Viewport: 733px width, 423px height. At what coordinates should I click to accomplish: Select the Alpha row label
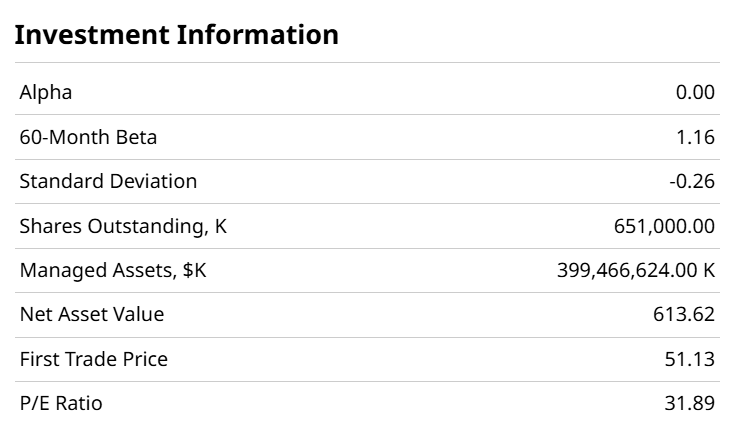[46, 93]
